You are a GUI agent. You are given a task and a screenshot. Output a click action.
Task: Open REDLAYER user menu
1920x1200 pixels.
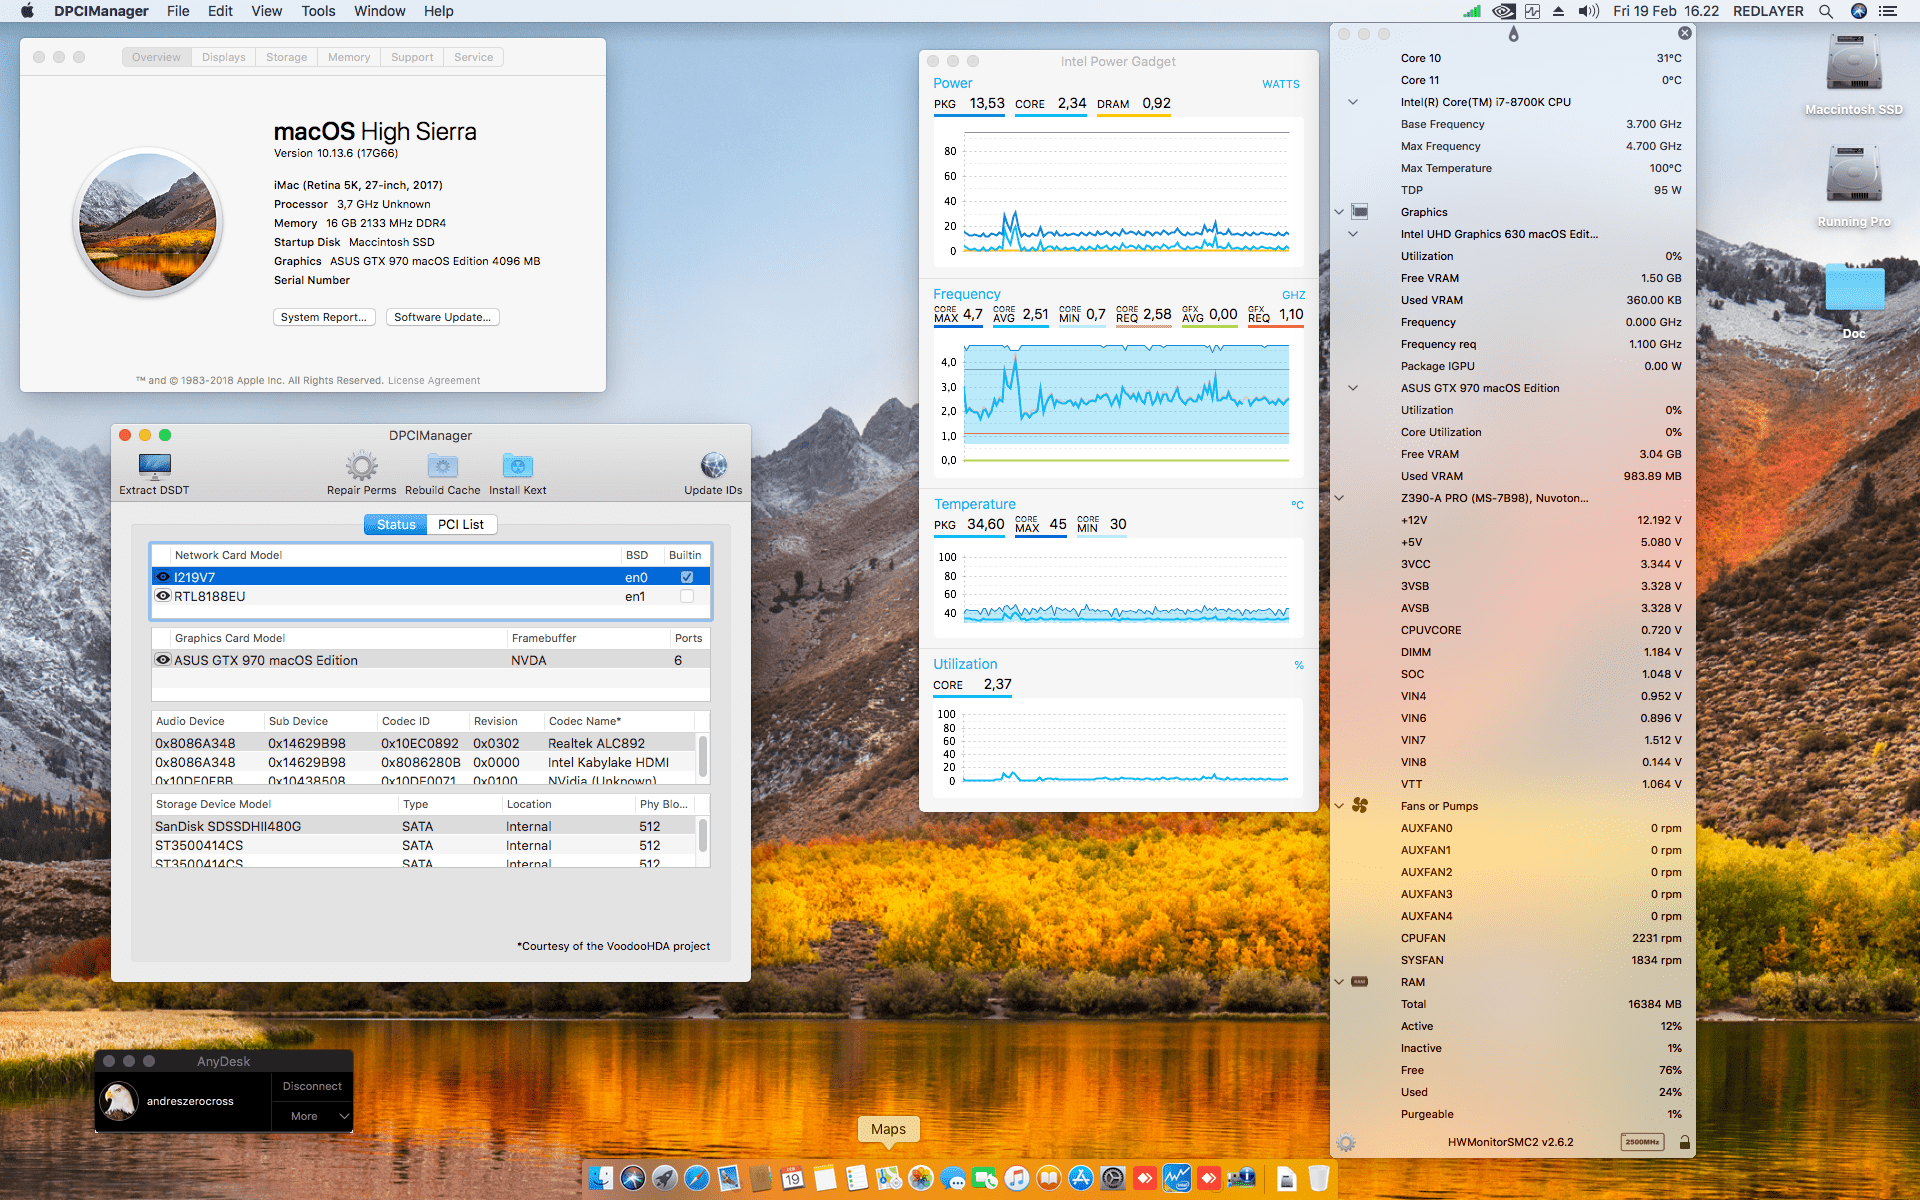pyautogui.click(x=1768, y=11)
